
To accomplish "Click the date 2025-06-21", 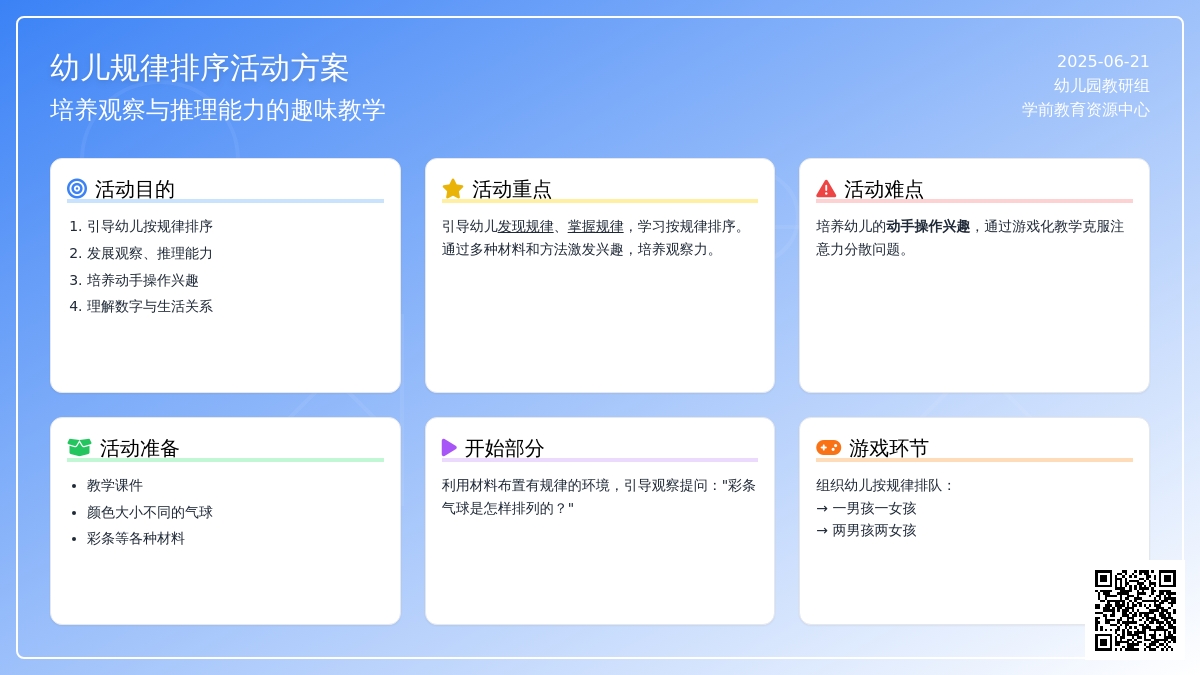I will tap(1103, 61).
